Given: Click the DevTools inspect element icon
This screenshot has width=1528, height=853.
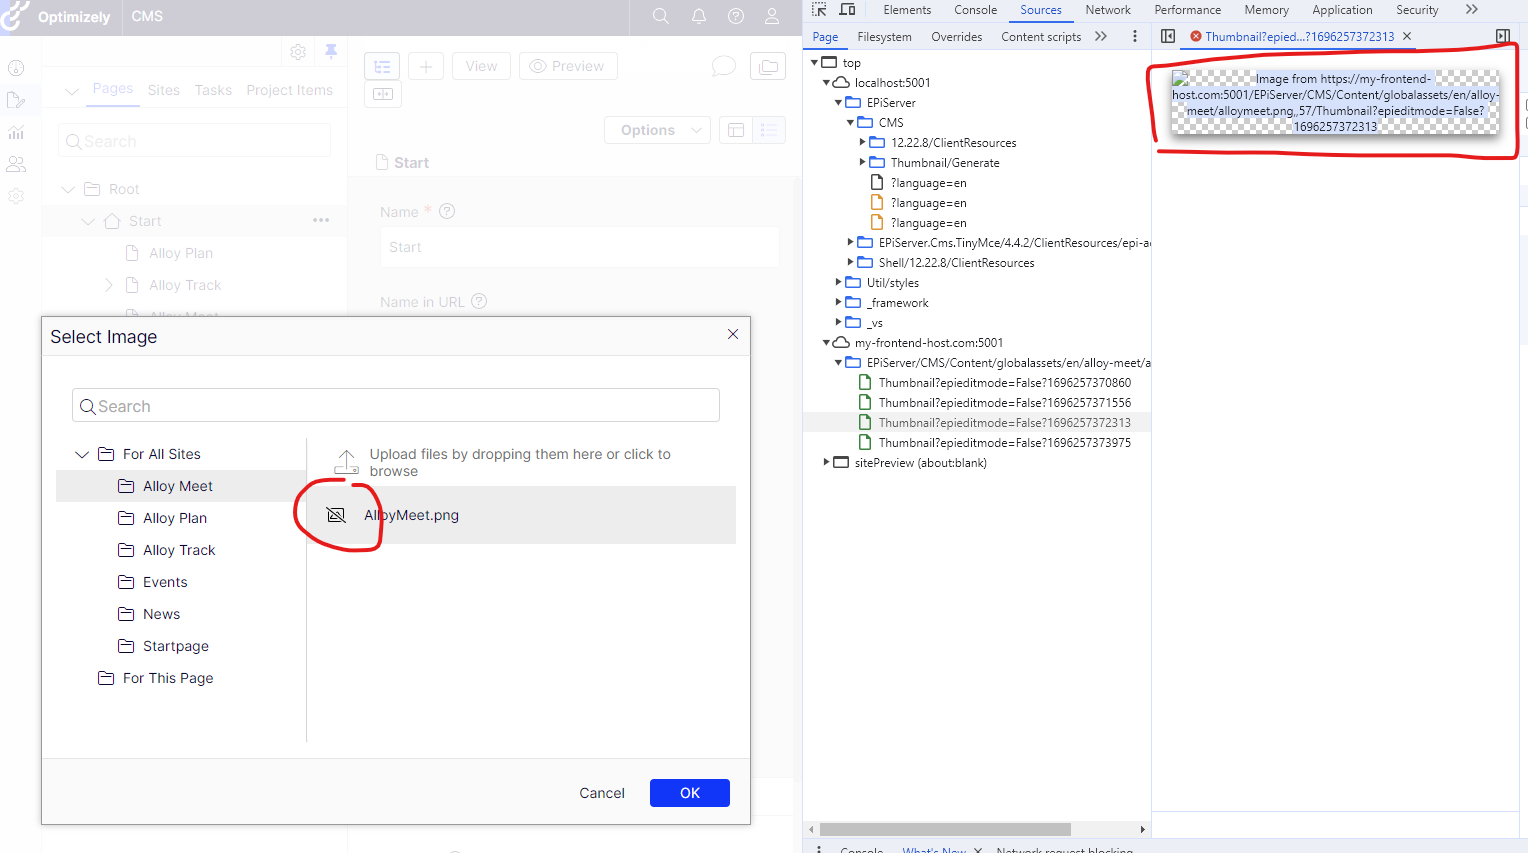Looking at the screenshot, I should (x=819, y=10).
